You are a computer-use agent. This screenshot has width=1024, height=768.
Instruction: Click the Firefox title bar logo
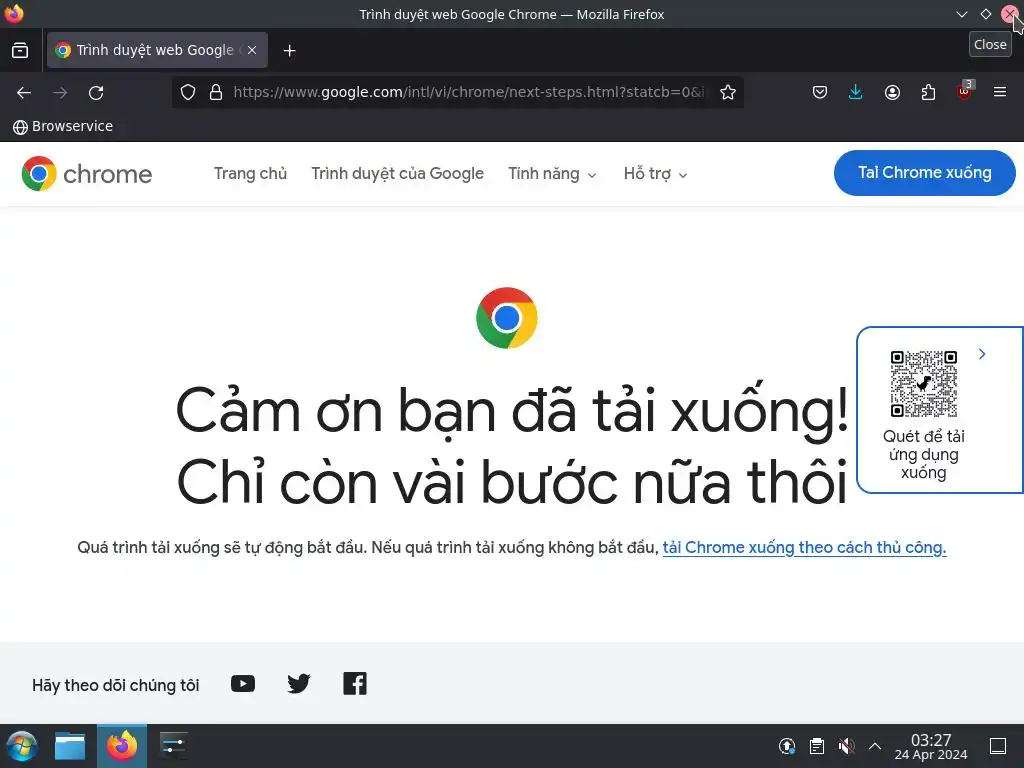tap(14, 13)
